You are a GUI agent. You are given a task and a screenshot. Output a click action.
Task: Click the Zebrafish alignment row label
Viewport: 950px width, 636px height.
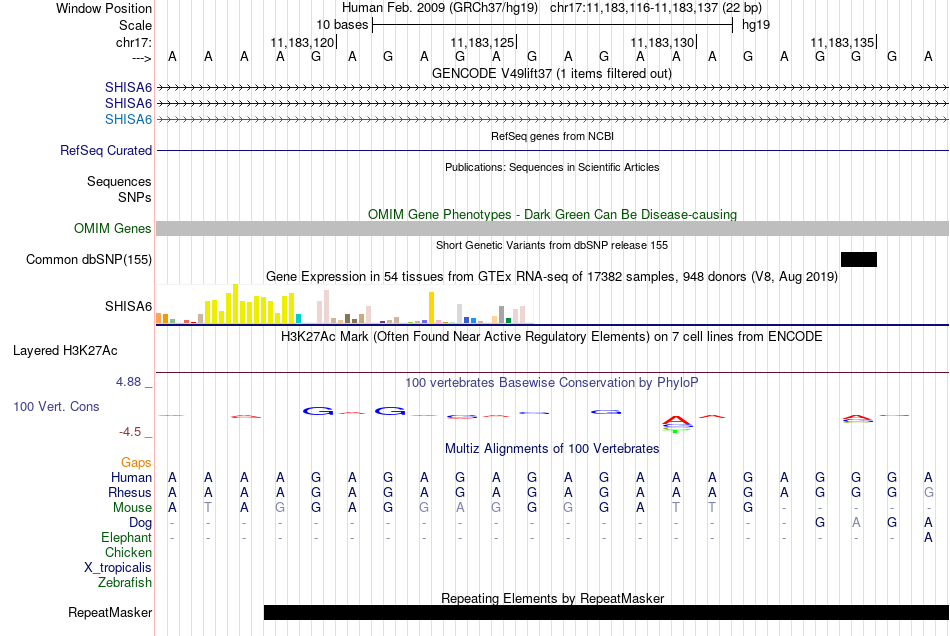pos(125,583)
